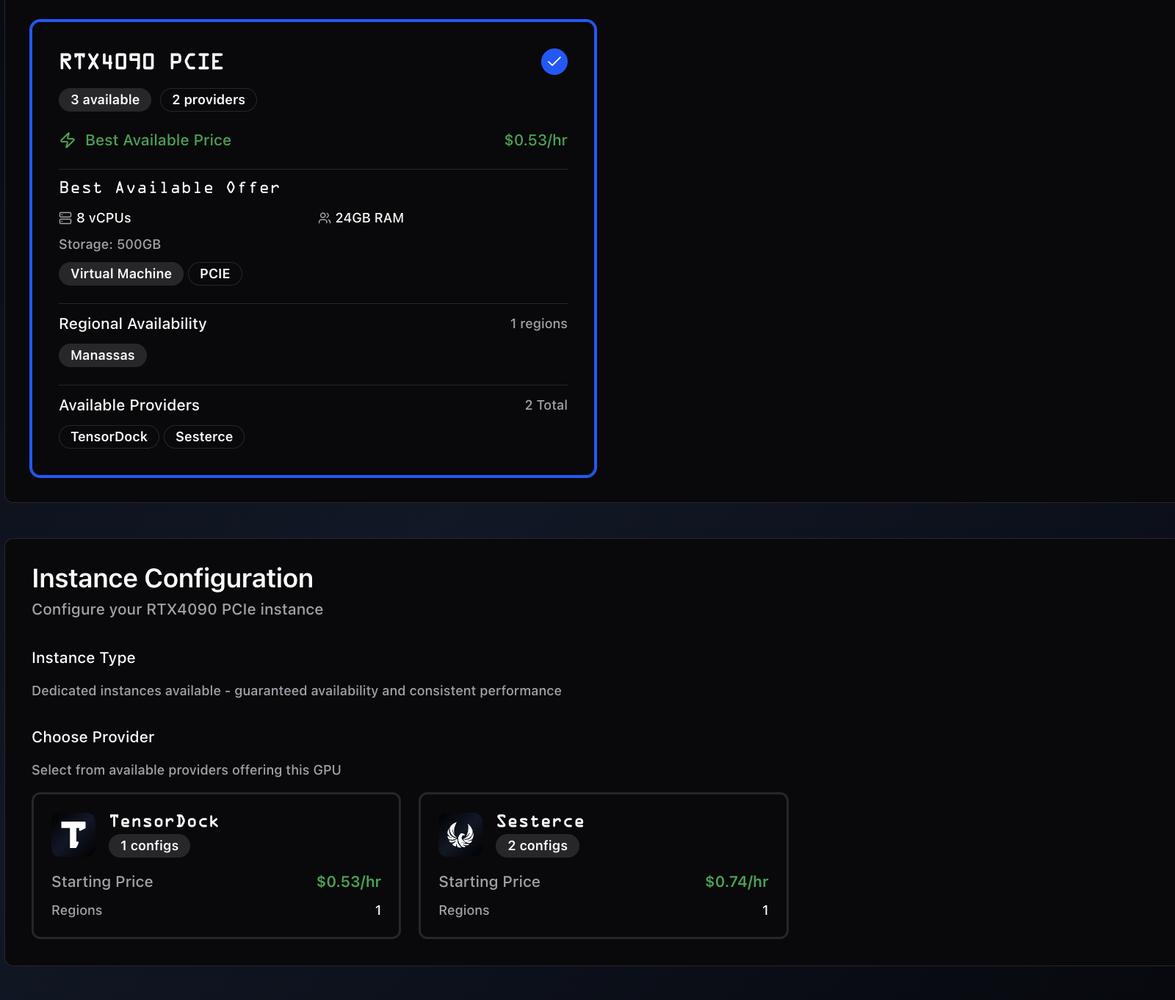The width and height of the screenshot is (1175, 1000).
Task: Click the RTX4090 PCIE card title
Action: coord(141,62)
